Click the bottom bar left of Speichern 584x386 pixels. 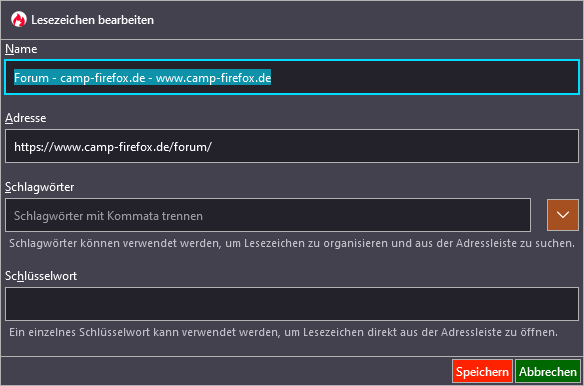pos(226,371)
